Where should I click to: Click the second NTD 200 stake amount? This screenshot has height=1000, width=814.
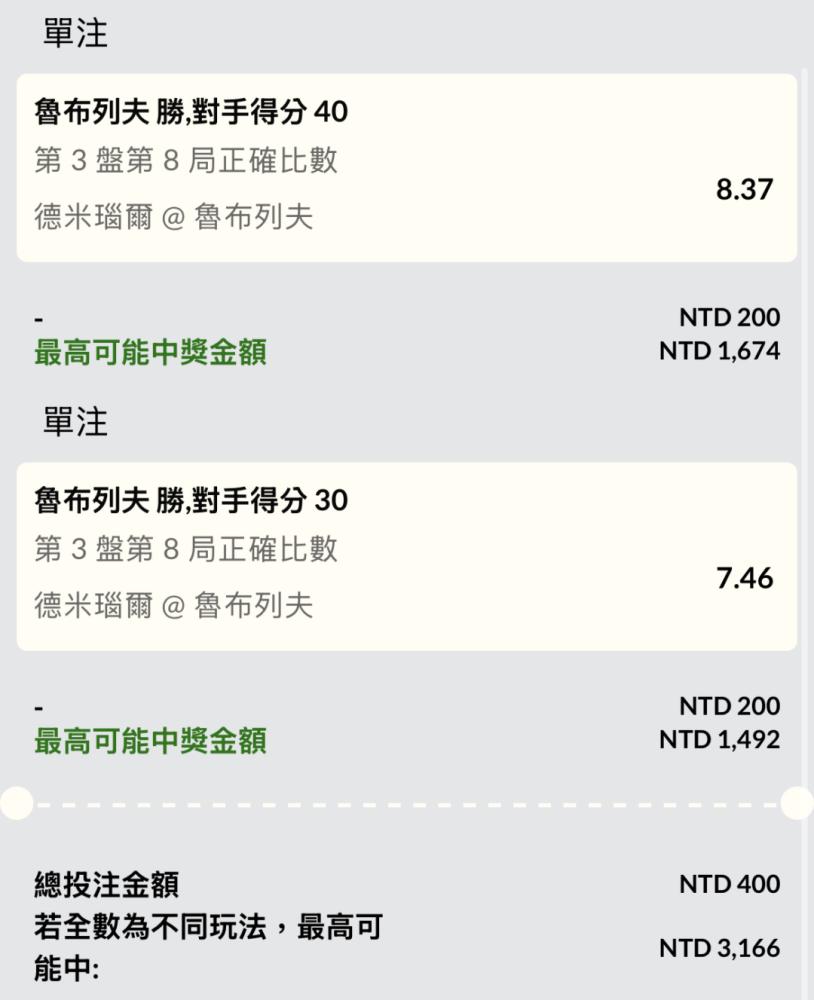729,706
